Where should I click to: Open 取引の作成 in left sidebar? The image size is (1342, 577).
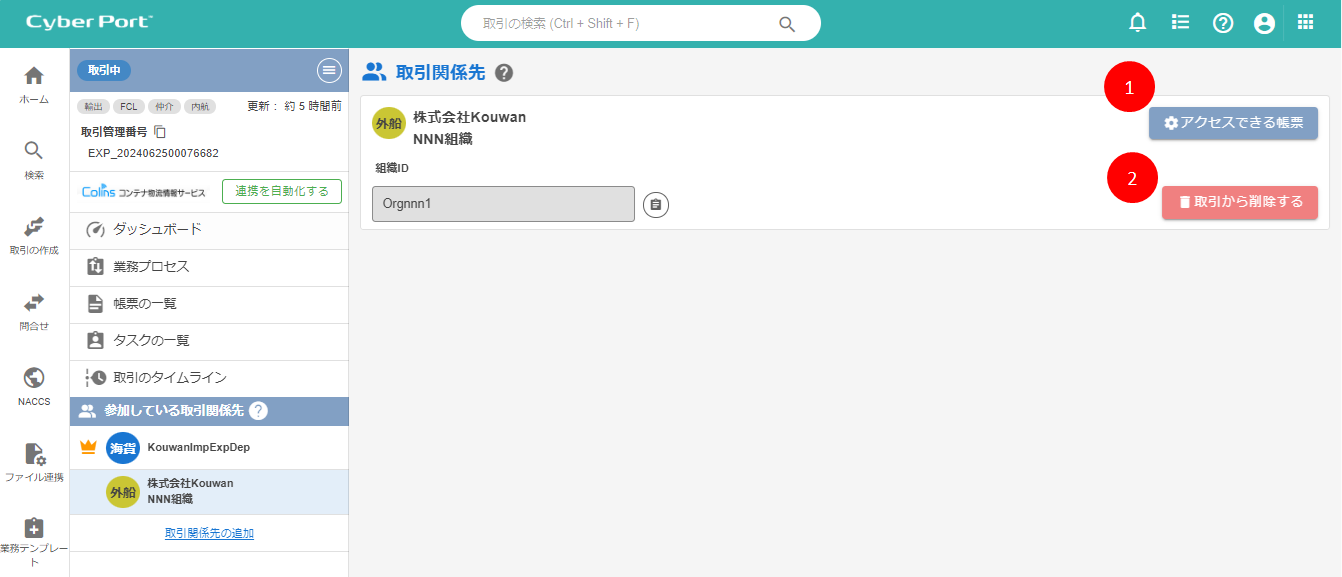click(x=34, y=235)
